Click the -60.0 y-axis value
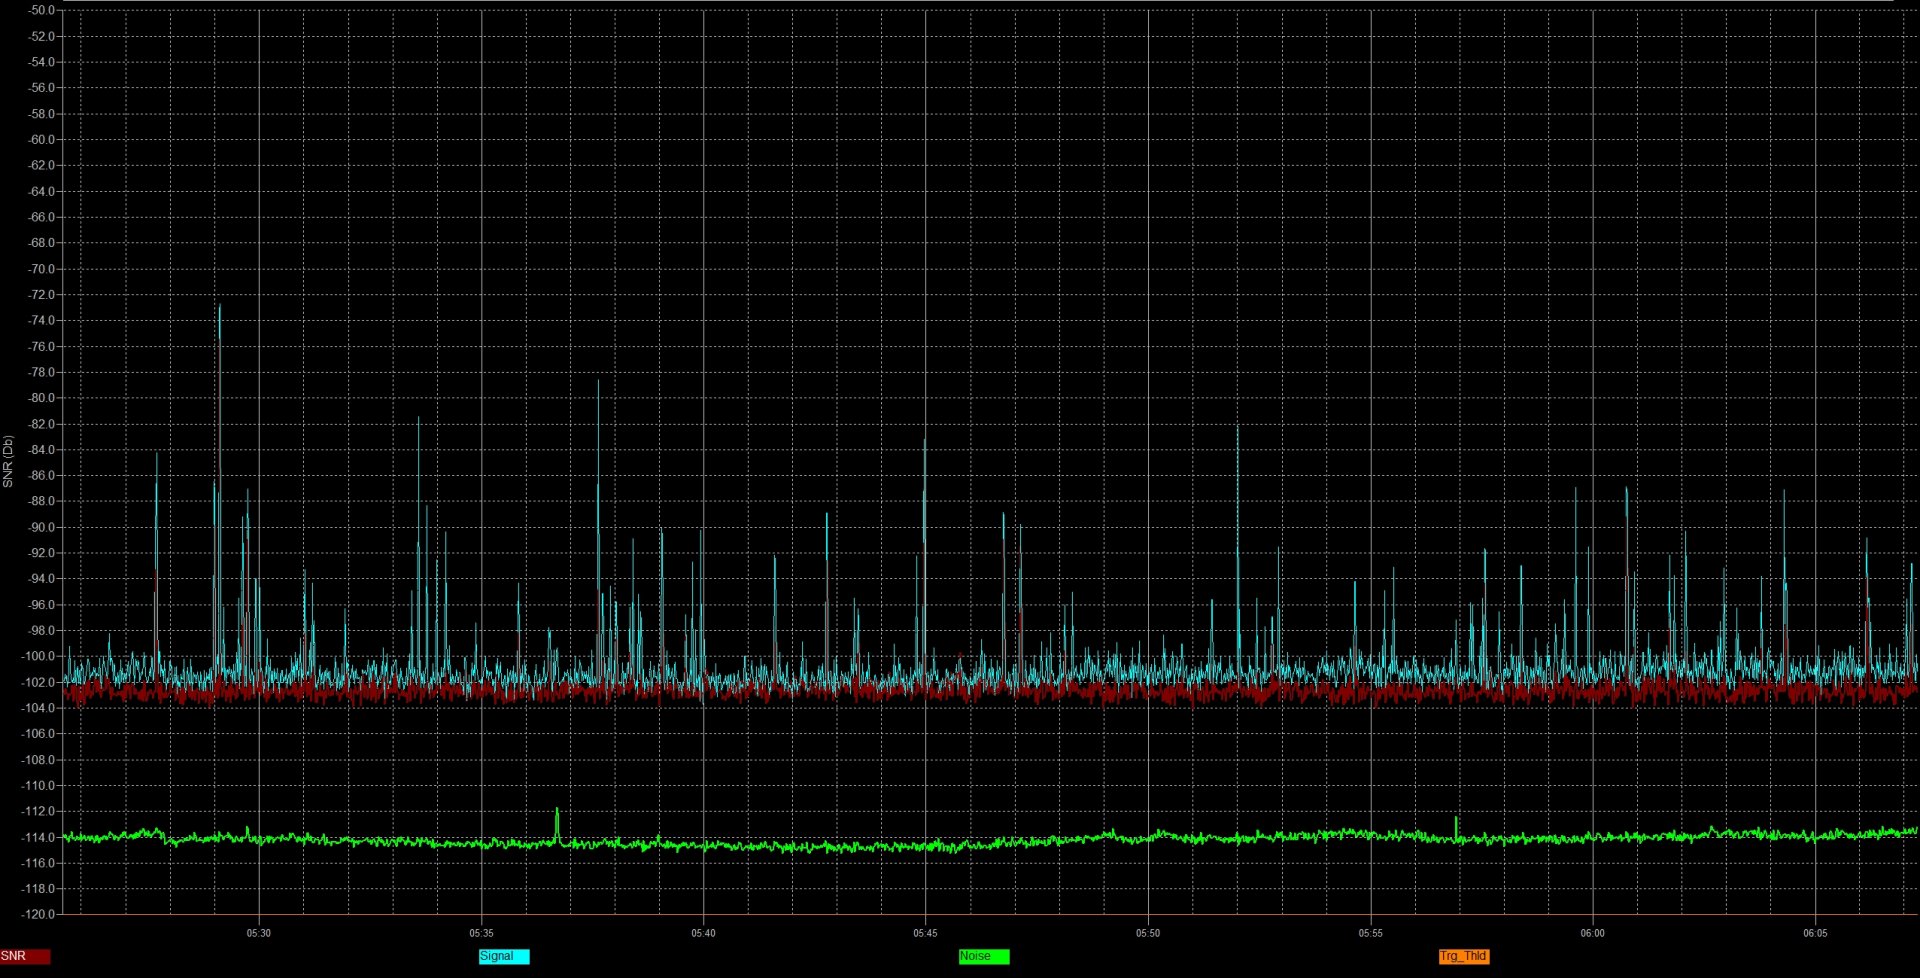 pyautogui.click(x=40, y=139)
